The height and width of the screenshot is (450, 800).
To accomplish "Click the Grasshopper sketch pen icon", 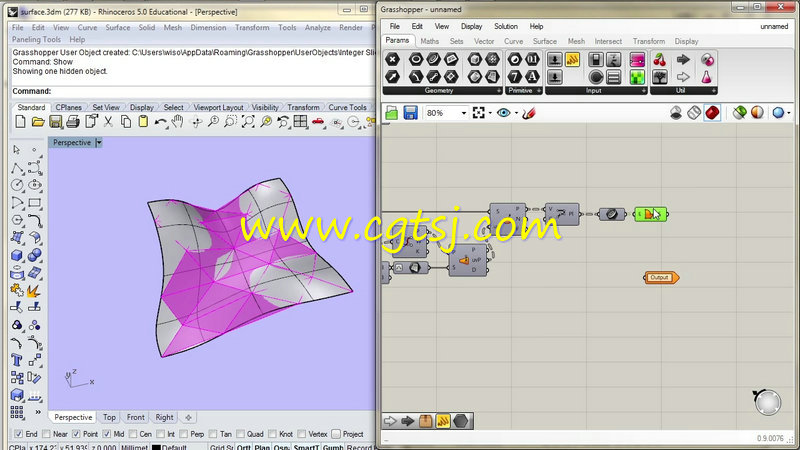I will (x=529, y=113).
